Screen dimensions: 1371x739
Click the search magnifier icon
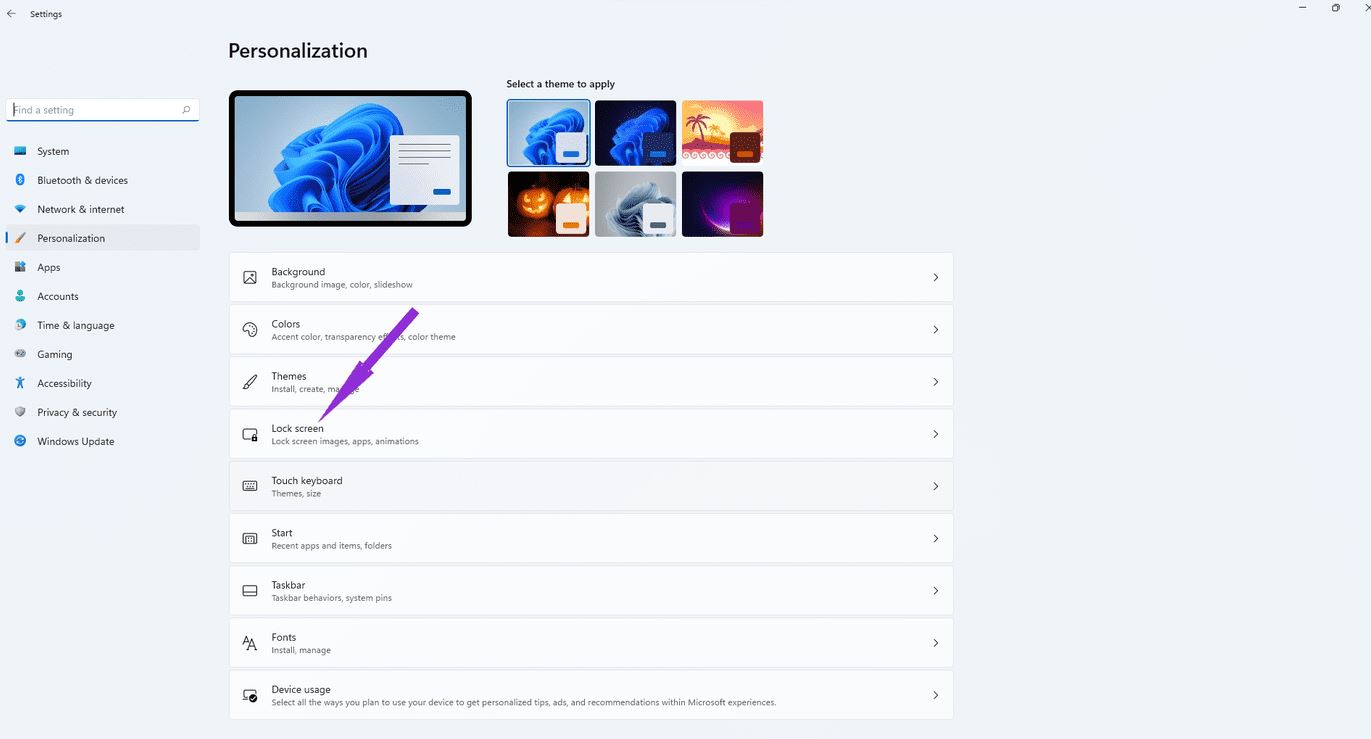click(x=186, y=110)
